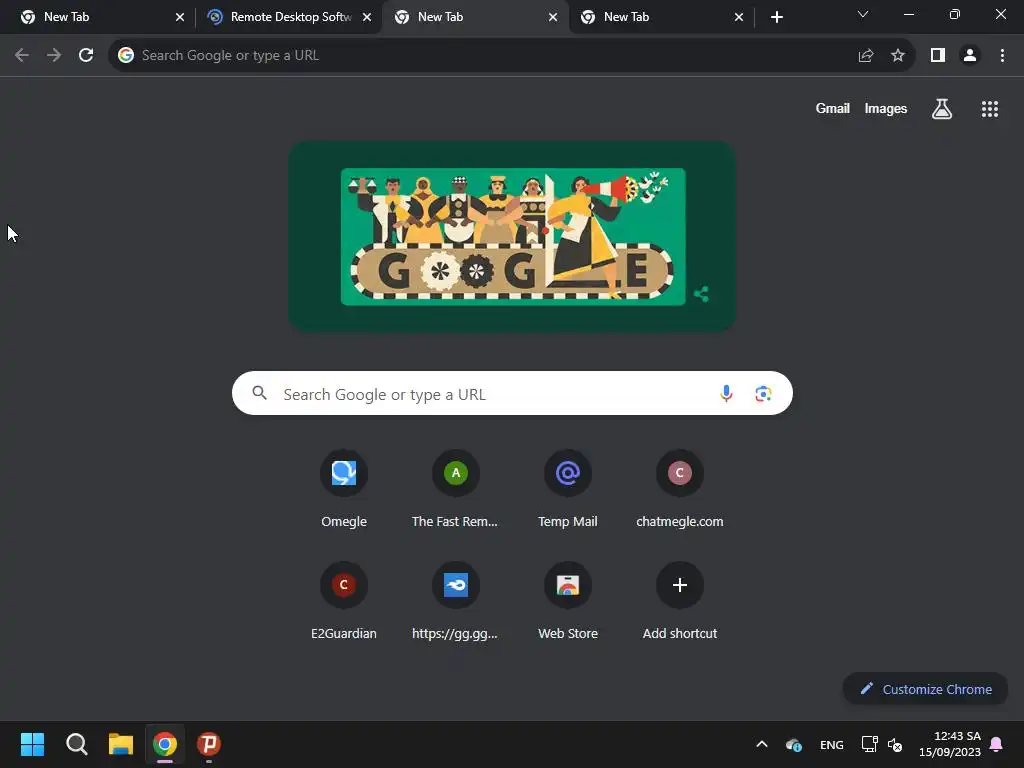Click the magnifier in the search box
Screen dimensions: 1024x768
(x=259, y=392)
